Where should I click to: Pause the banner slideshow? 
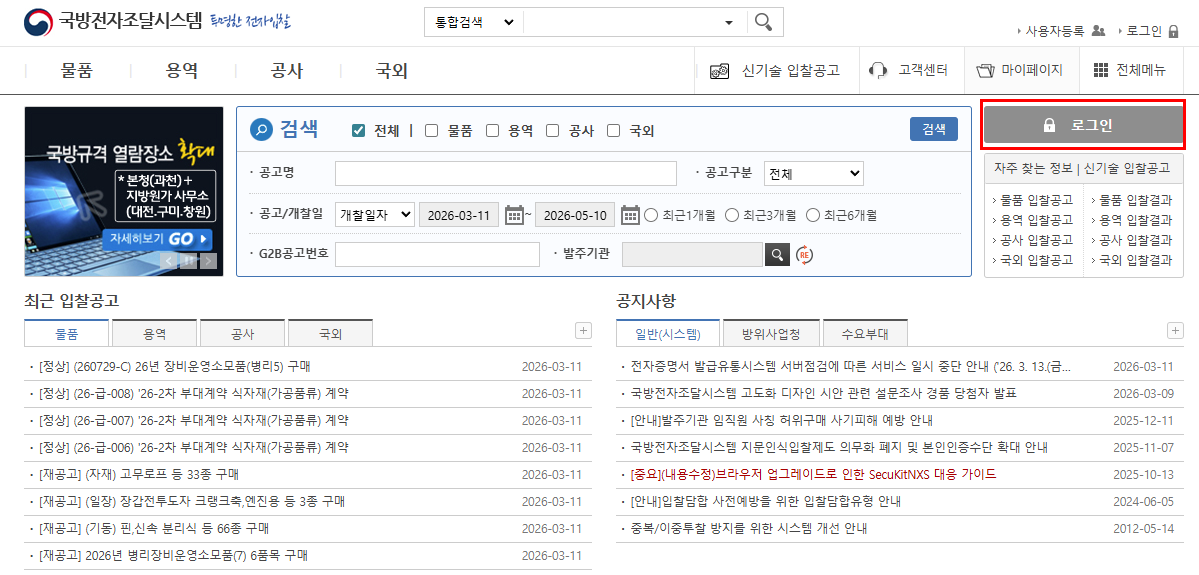[188, 261]
